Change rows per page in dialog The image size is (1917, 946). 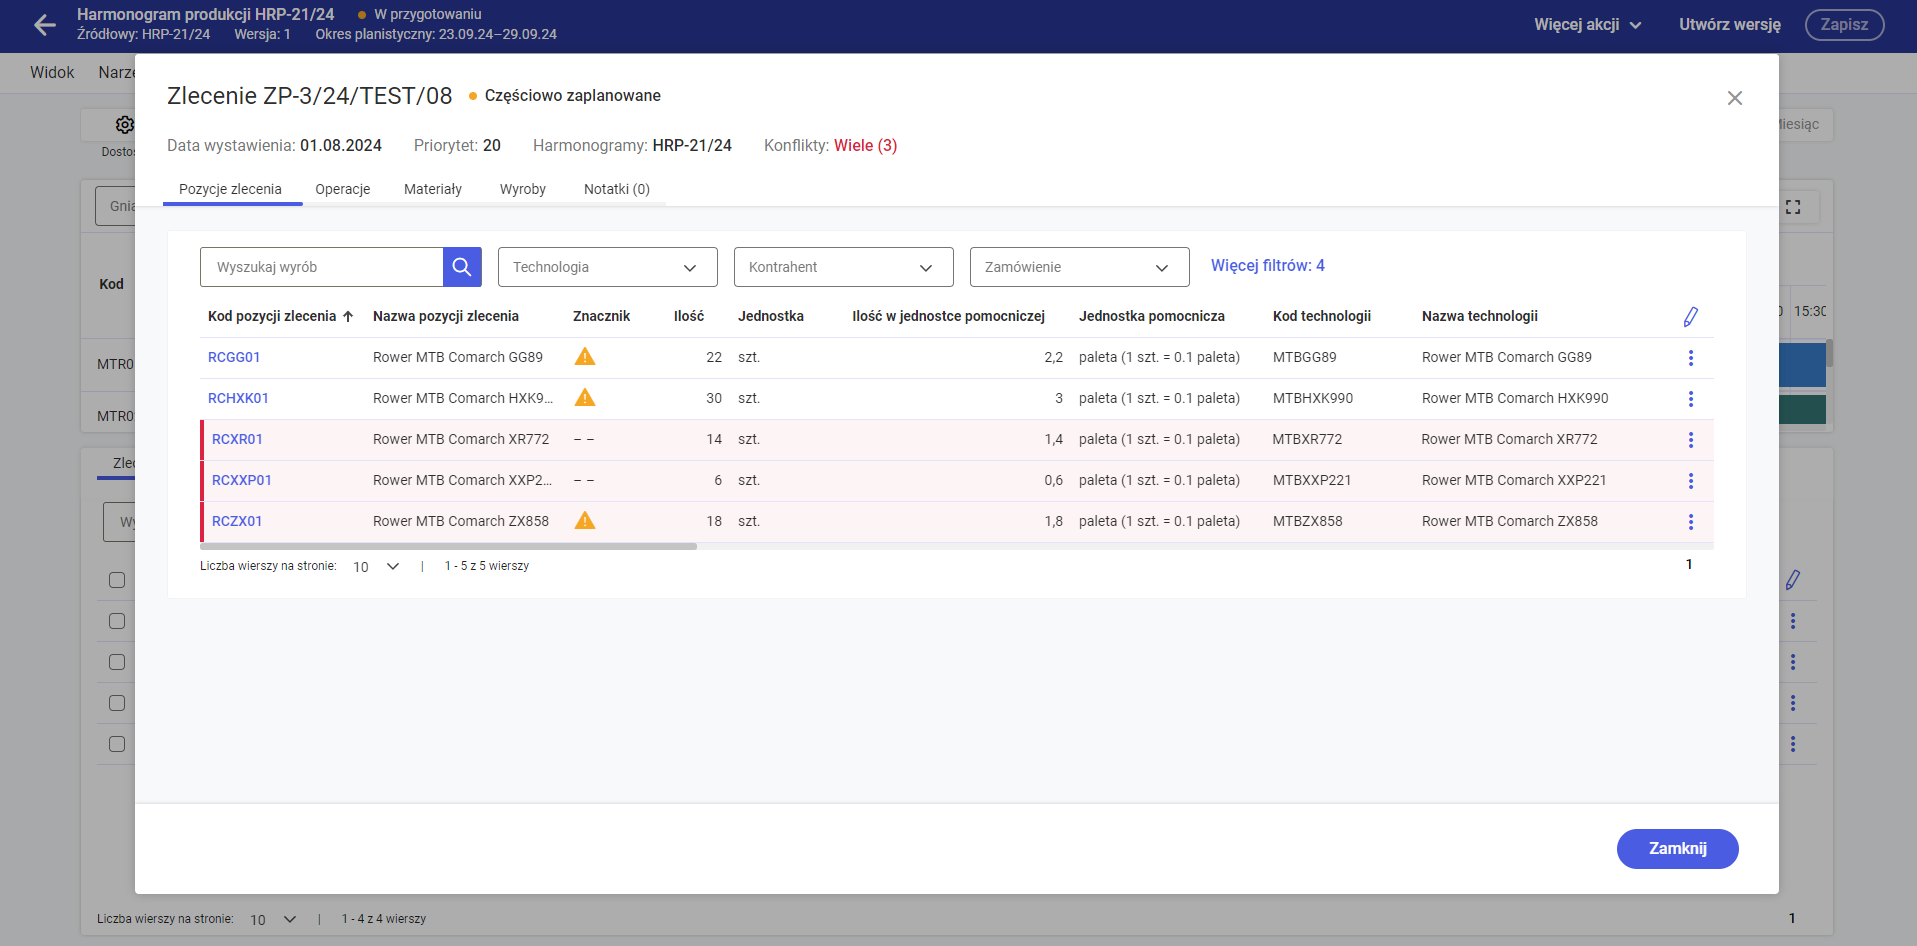pos(376,567)
